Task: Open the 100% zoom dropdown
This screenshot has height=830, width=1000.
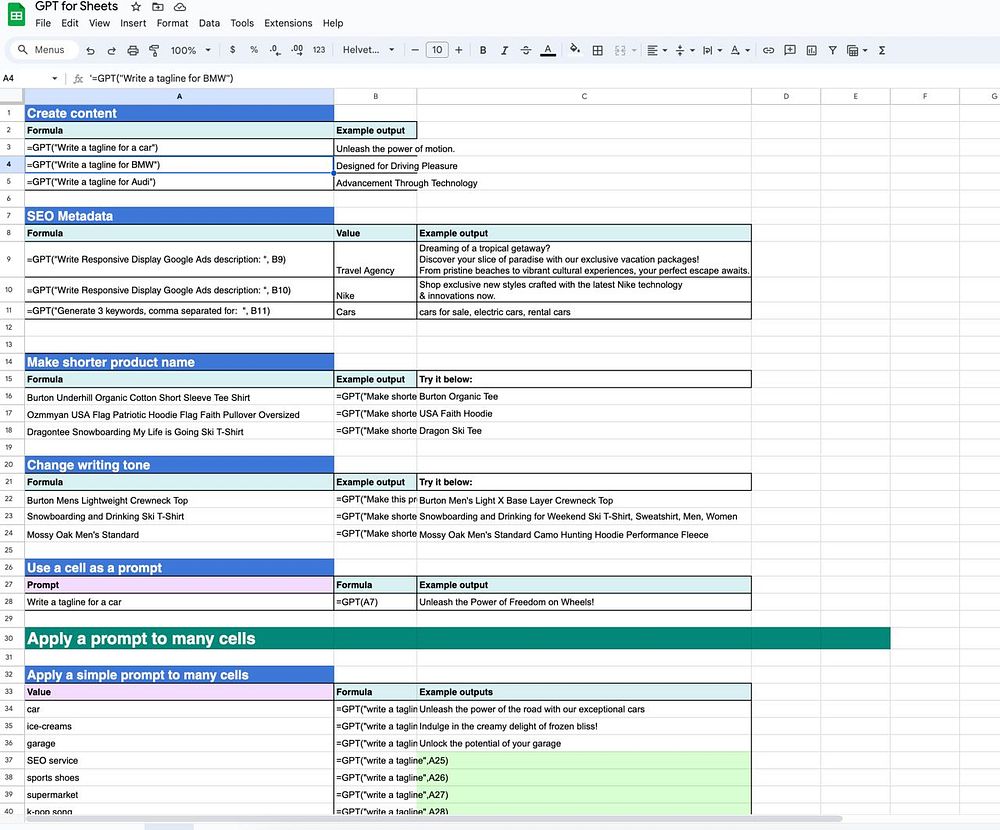Action: point(190,50)
